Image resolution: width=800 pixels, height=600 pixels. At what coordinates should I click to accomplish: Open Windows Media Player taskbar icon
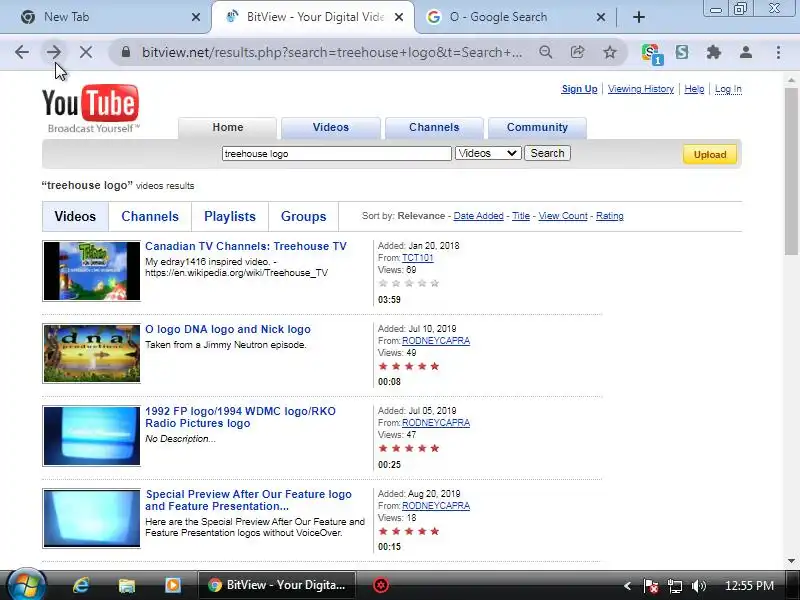pyautogui.click(x=172, y=585)
